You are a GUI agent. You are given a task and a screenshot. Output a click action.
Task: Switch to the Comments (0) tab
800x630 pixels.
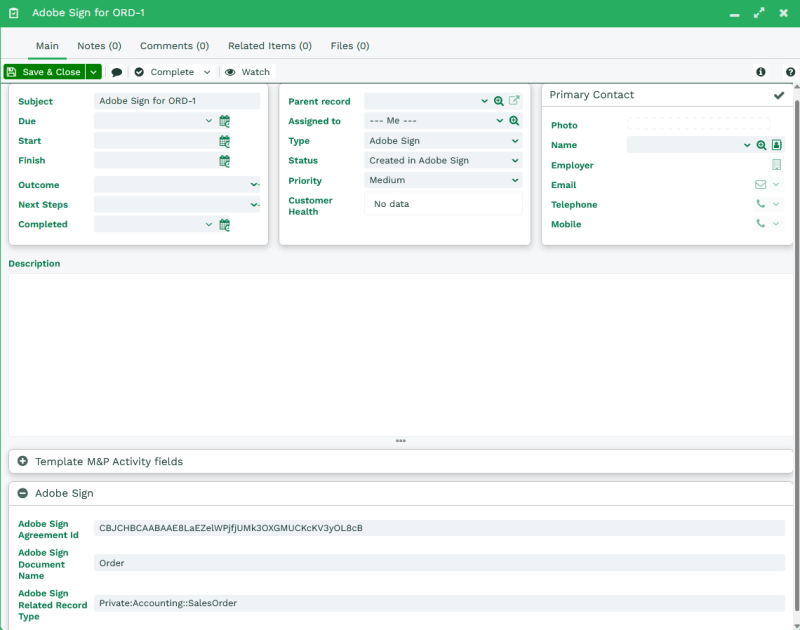click(x=174, y=46)
